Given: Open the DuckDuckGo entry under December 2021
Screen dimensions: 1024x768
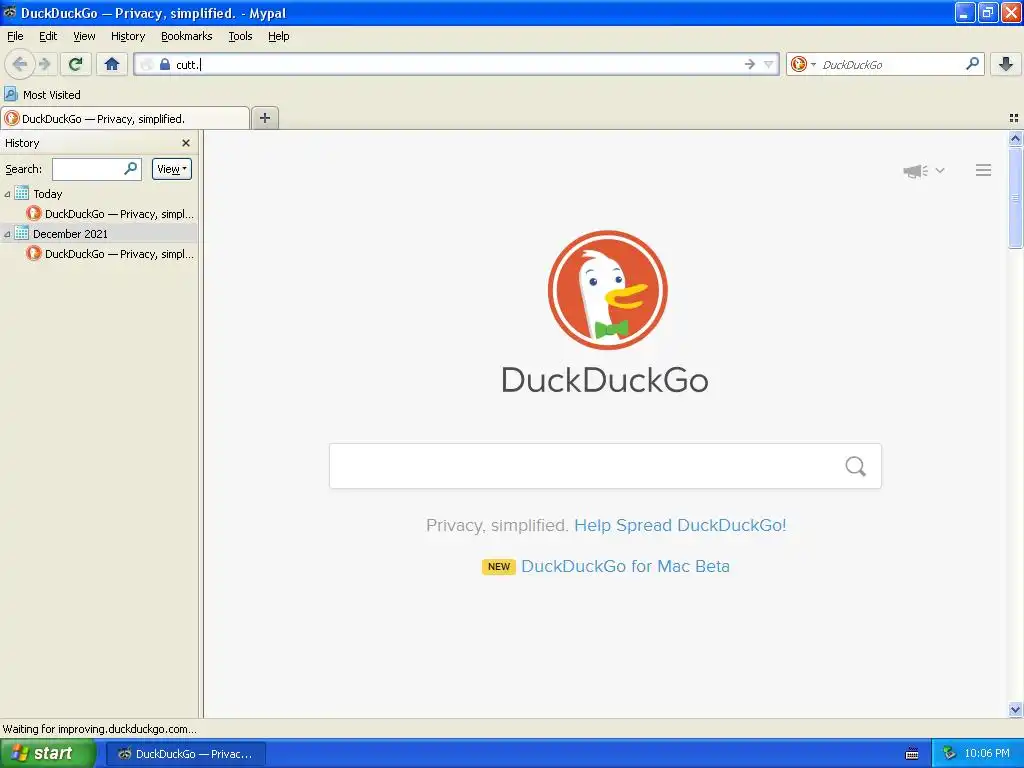Looking at the screenshot, I should 110,253.
